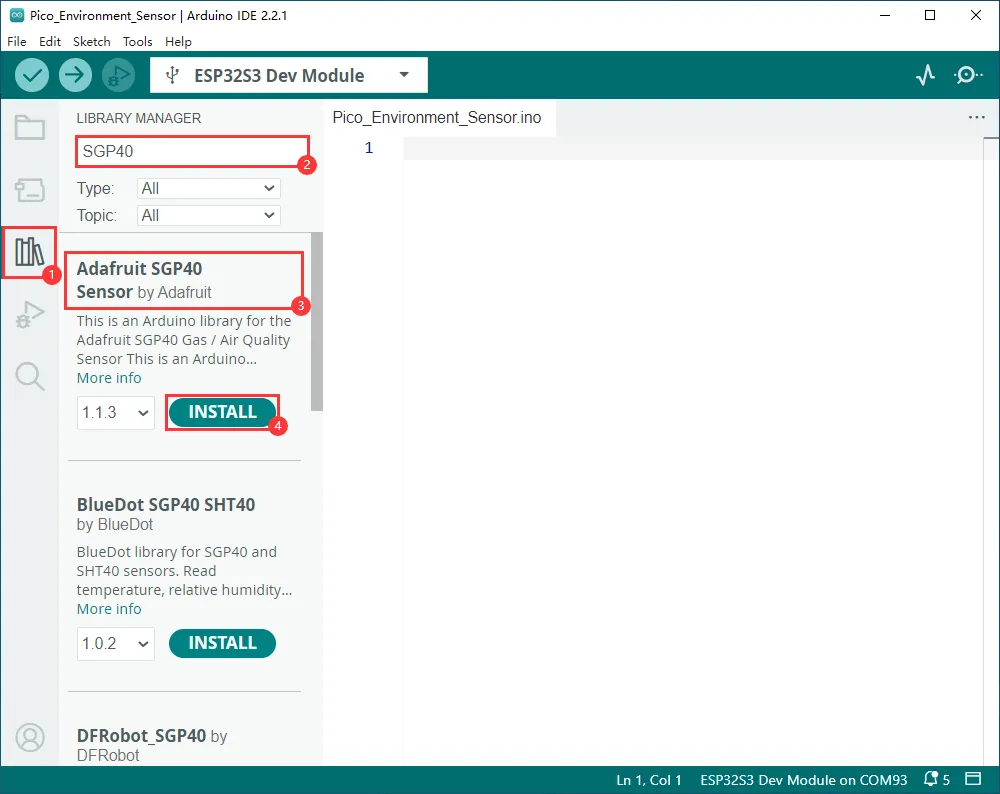Open the Tools menu

tap(138, 41)
